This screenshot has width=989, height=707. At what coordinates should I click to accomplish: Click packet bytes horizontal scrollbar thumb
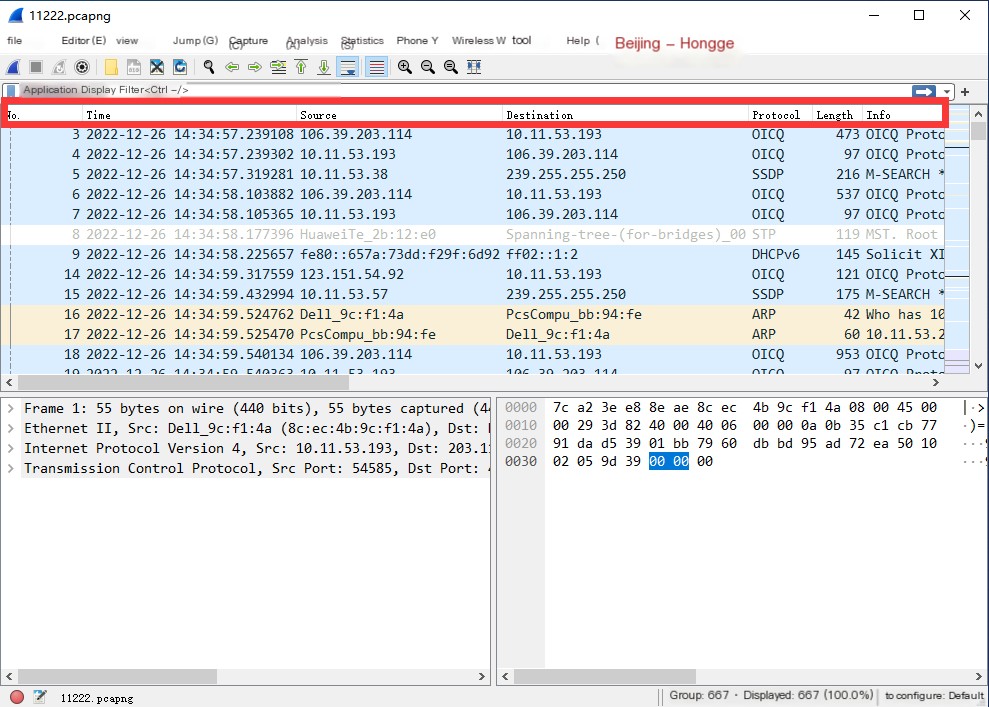[x=604, y=676]
